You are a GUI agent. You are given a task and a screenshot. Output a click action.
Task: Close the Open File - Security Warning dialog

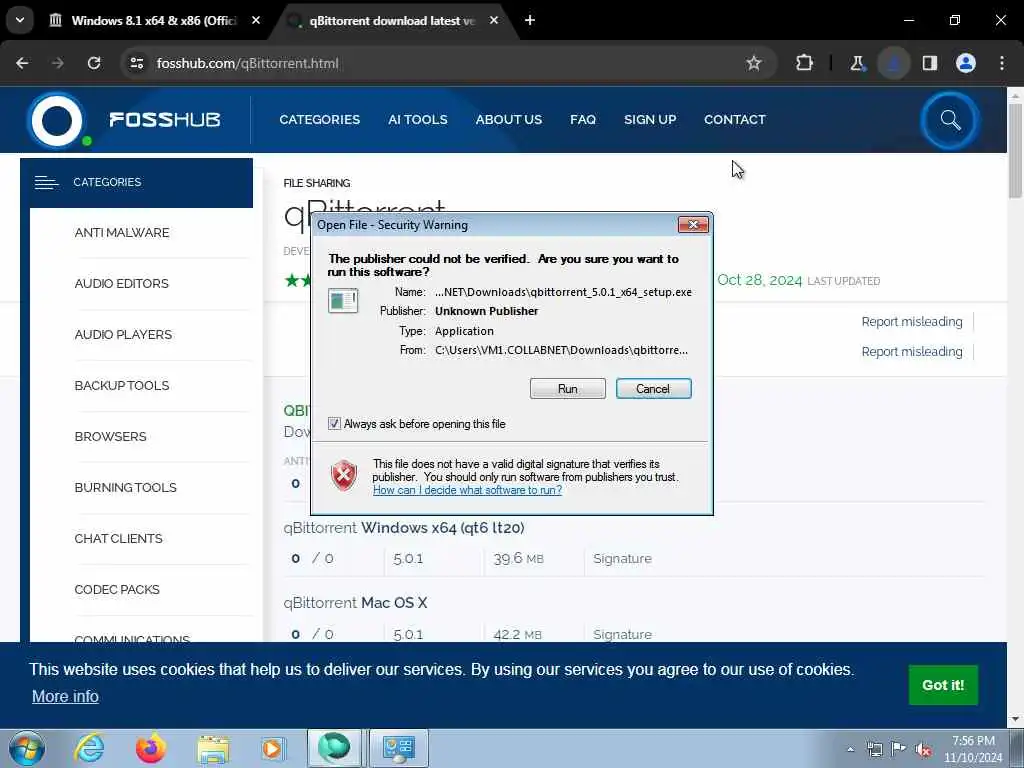693,225
